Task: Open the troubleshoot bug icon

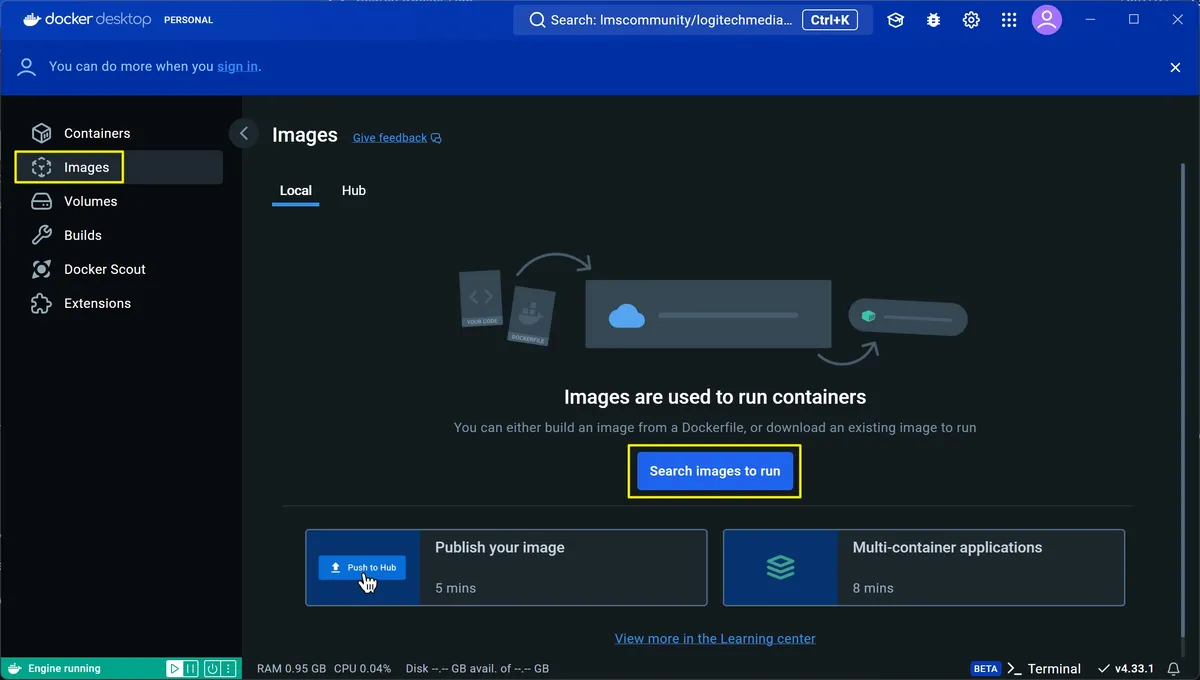Action: [x=933, y=20]
